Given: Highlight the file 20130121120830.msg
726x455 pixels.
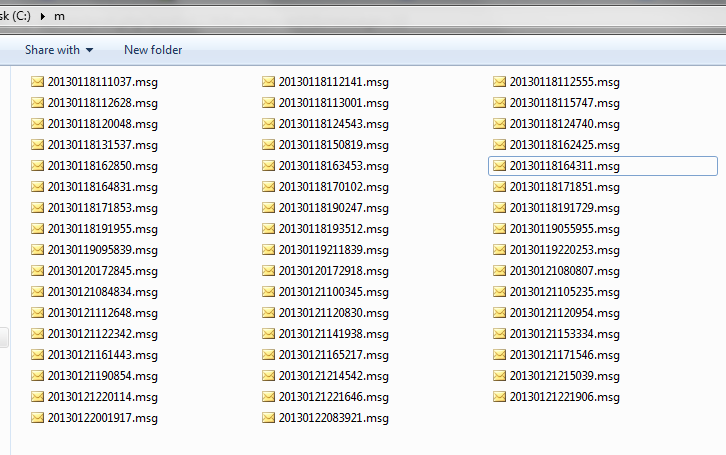Looking at the screenshot, I should tap(334, 313).
